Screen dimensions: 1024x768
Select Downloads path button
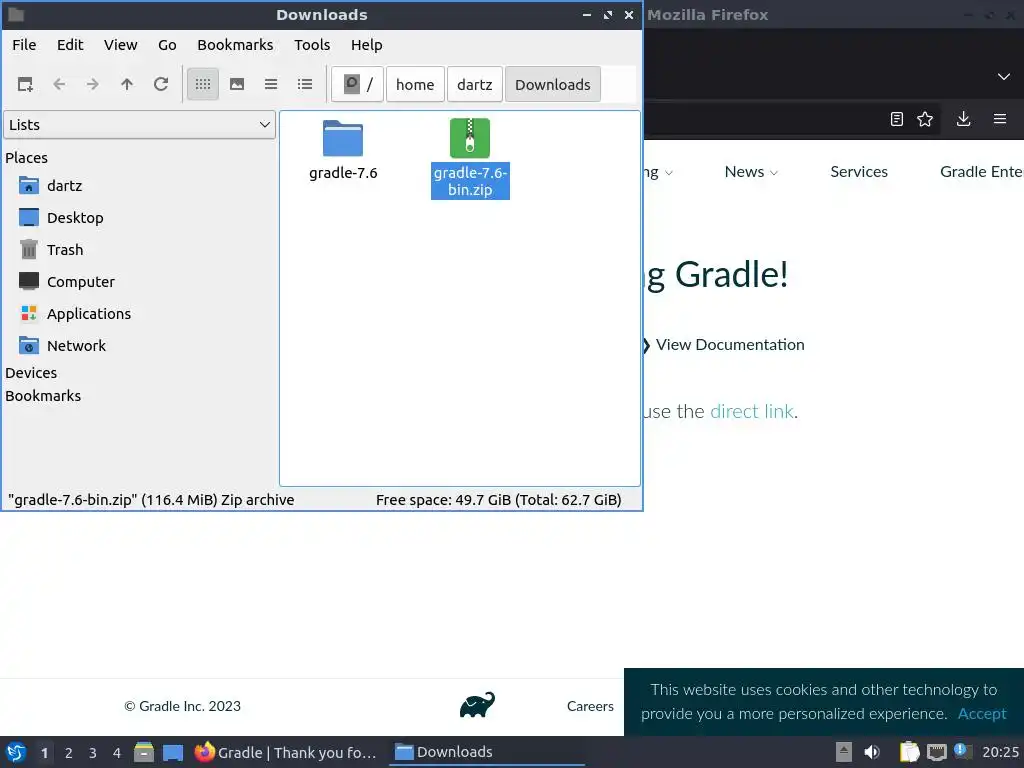(552, 84)
